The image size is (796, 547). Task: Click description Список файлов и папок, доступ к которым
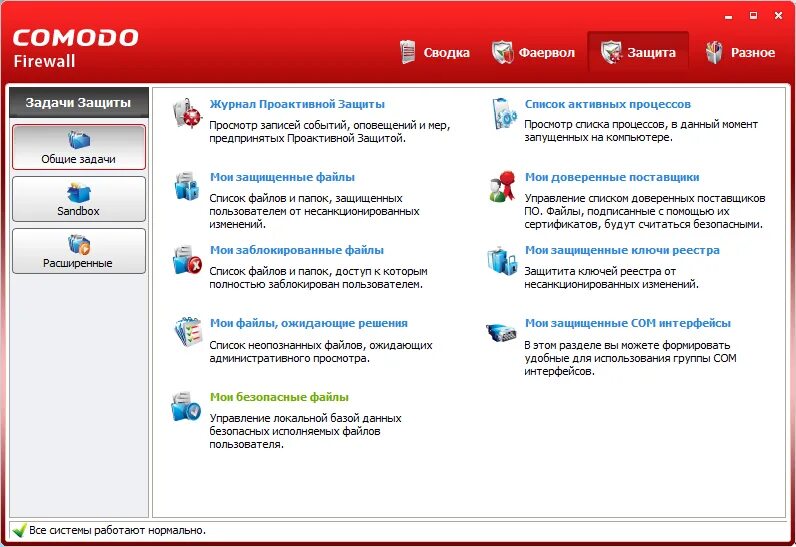tap(318, 278)
